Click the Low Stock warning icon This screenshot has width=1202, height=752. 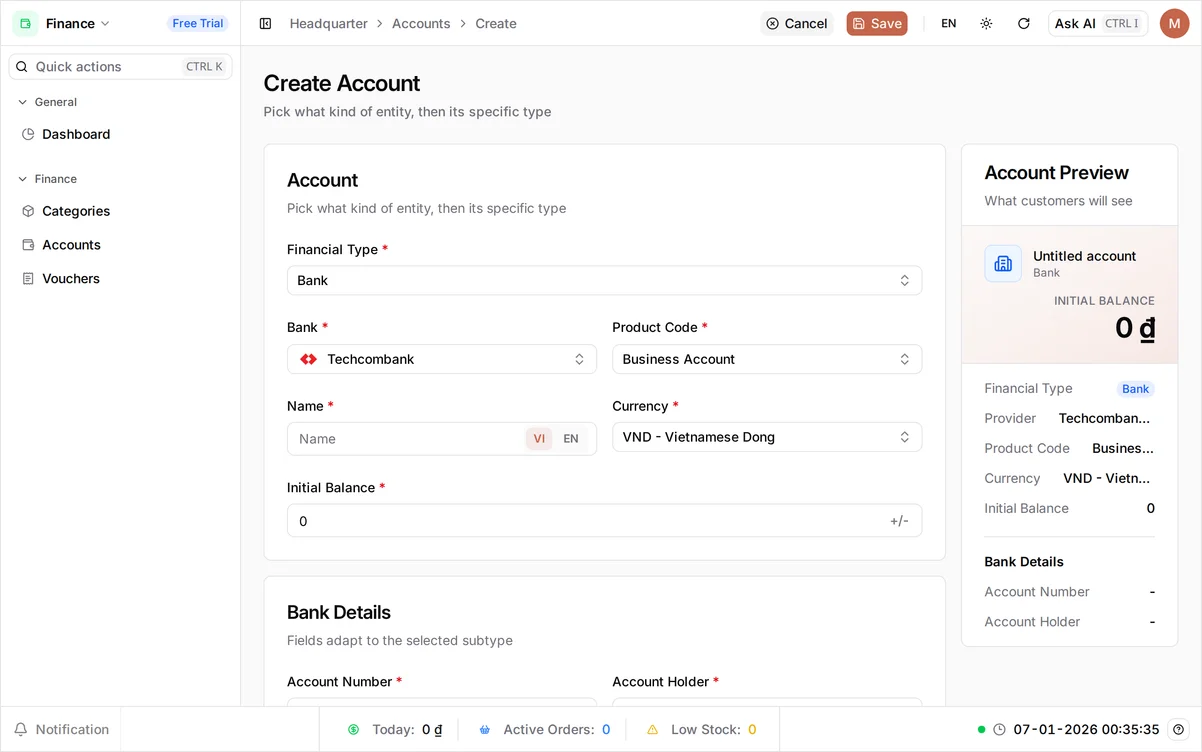pyautogui.click(x=653, y=730)
